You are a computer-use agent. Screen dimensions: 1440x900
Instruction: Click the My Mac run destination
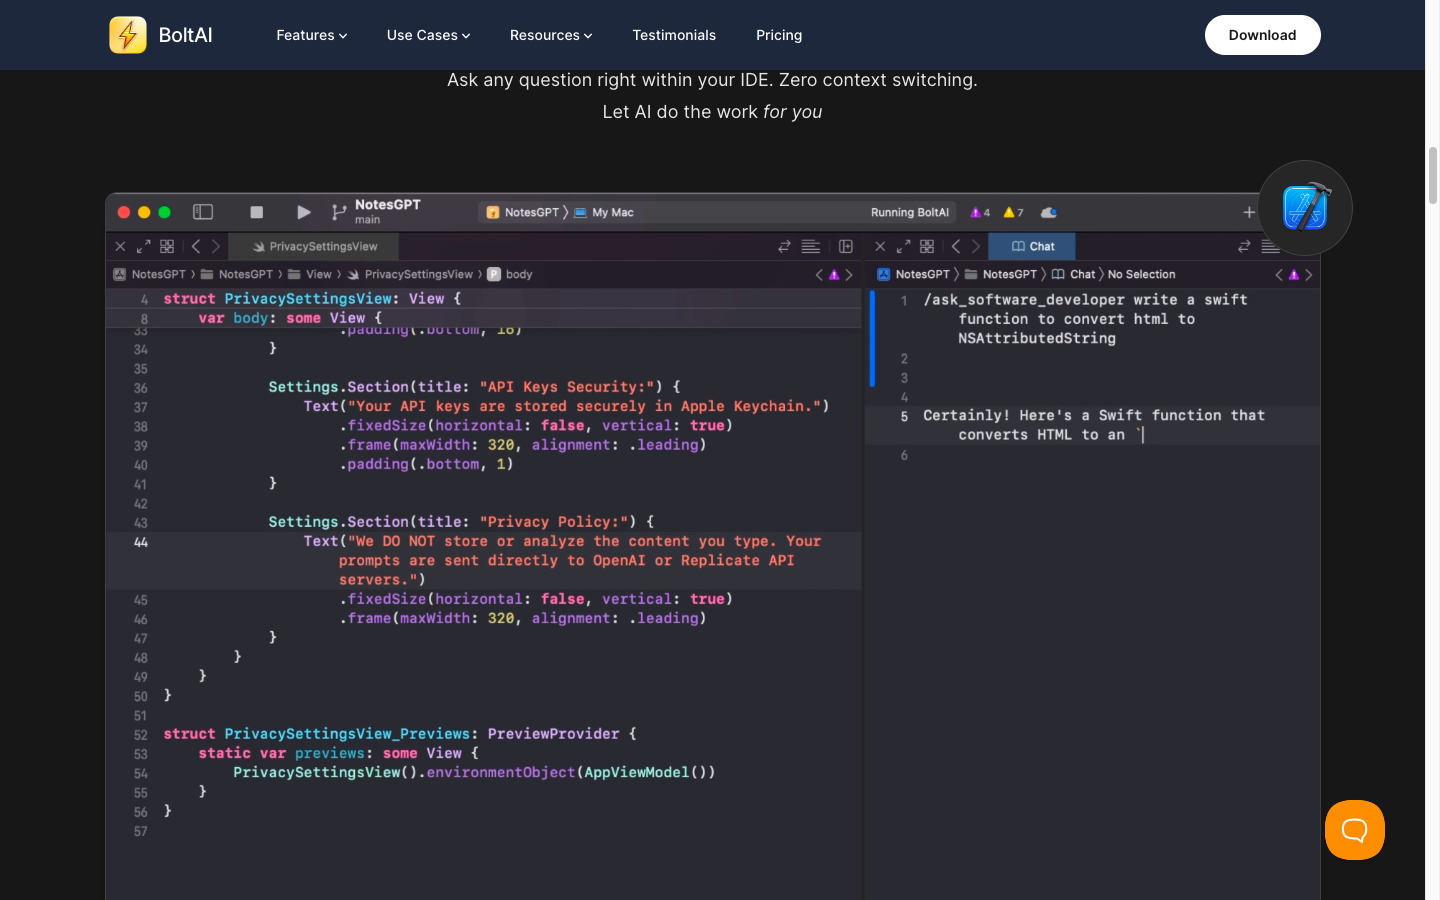tap(603, 212)
